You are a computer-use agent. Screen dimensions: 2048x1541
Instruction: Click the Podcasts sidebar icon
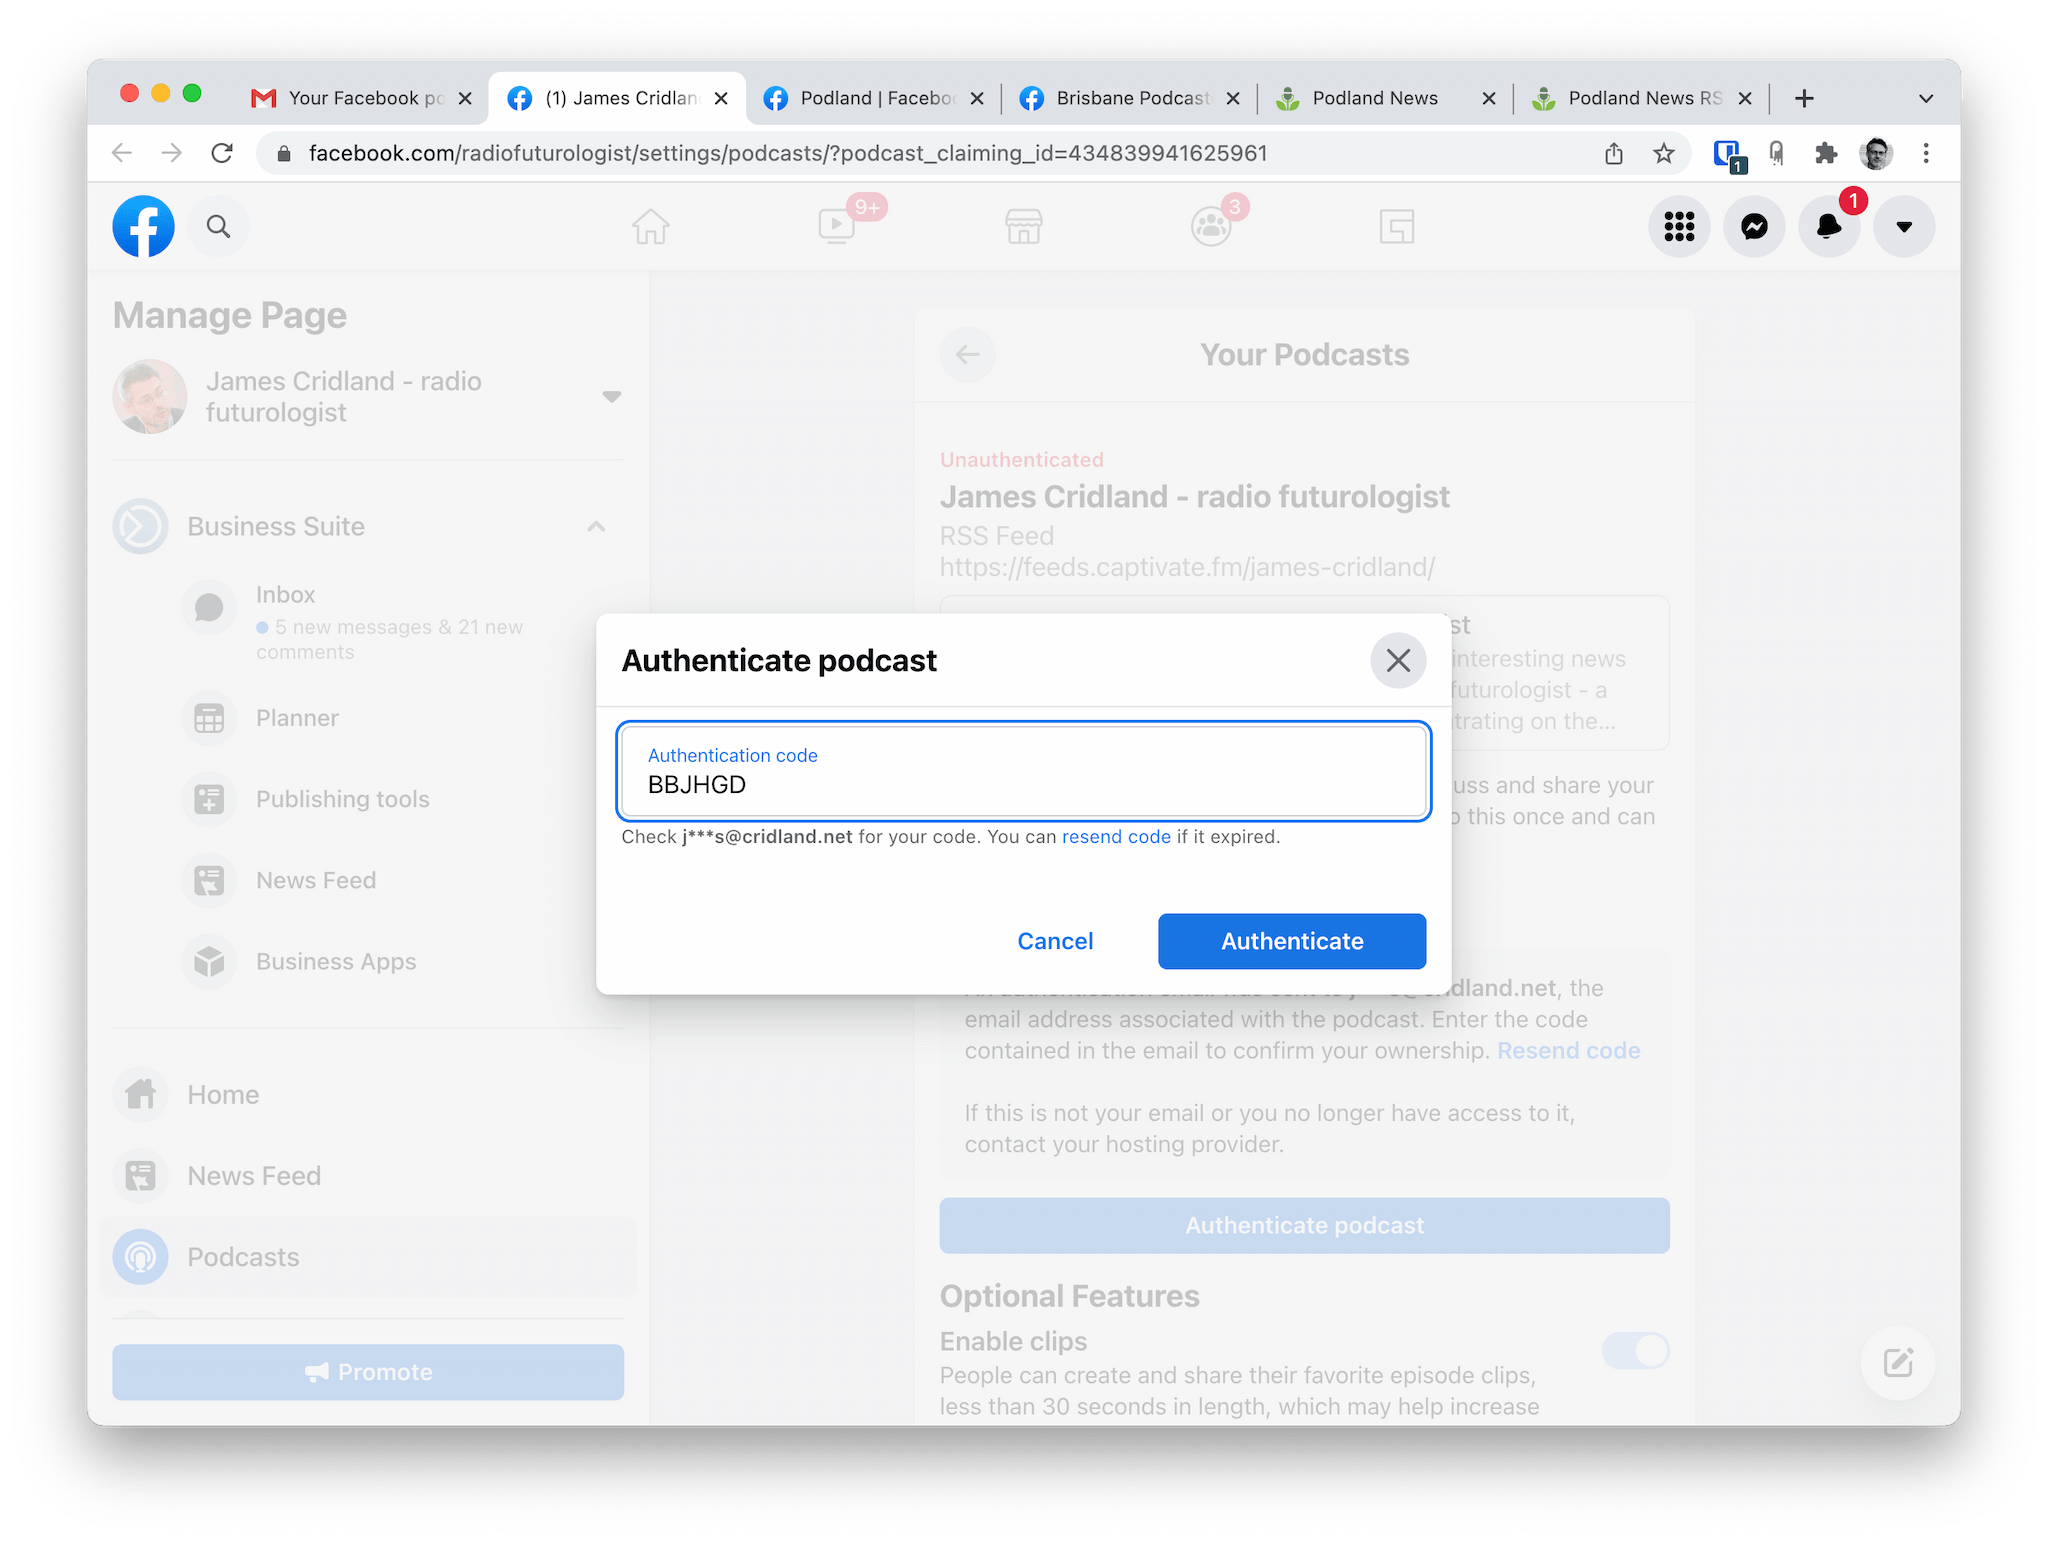pos(142,1256)
